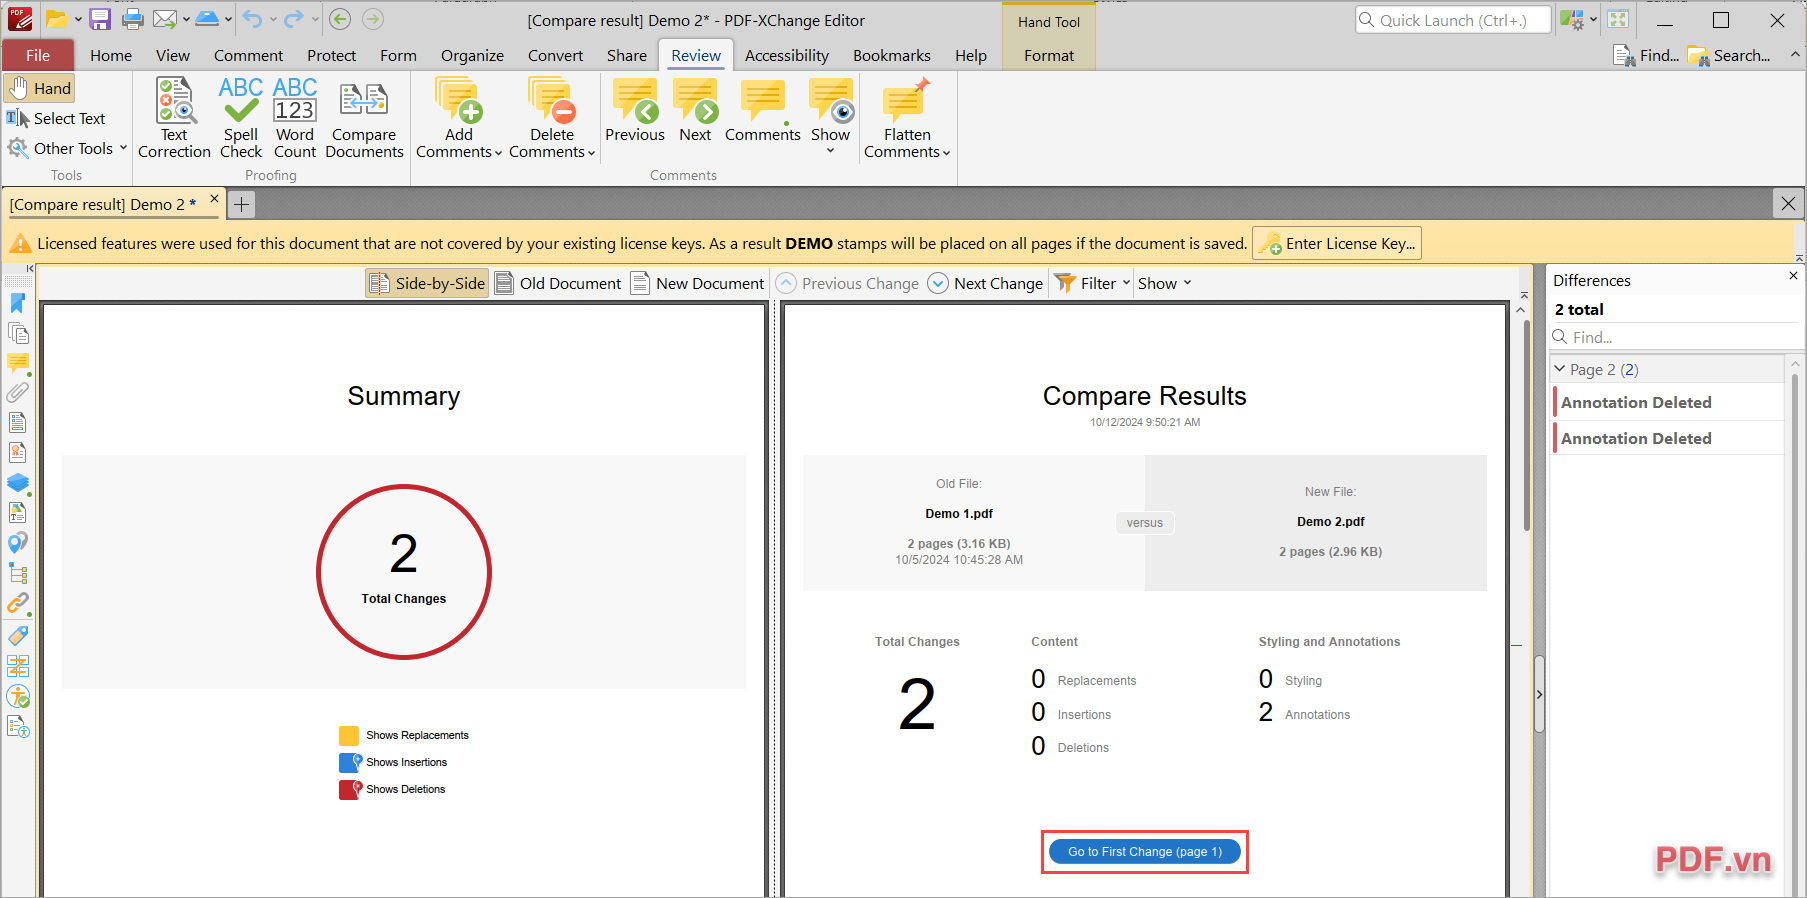Add a new document tab with plus
This screenshot has width=1807, height=898.
point(241,205)
